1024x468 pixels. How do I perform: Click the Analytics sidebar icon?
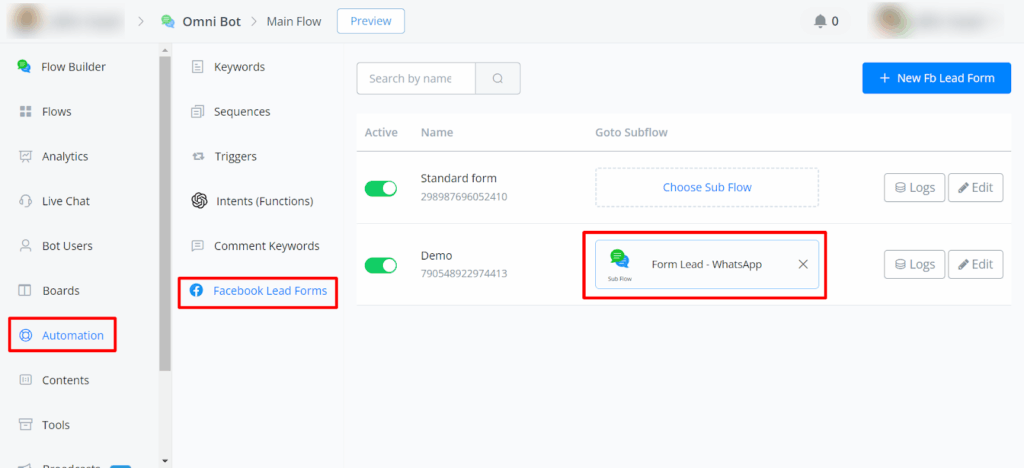pyautogui.click(x=25, y=156)
